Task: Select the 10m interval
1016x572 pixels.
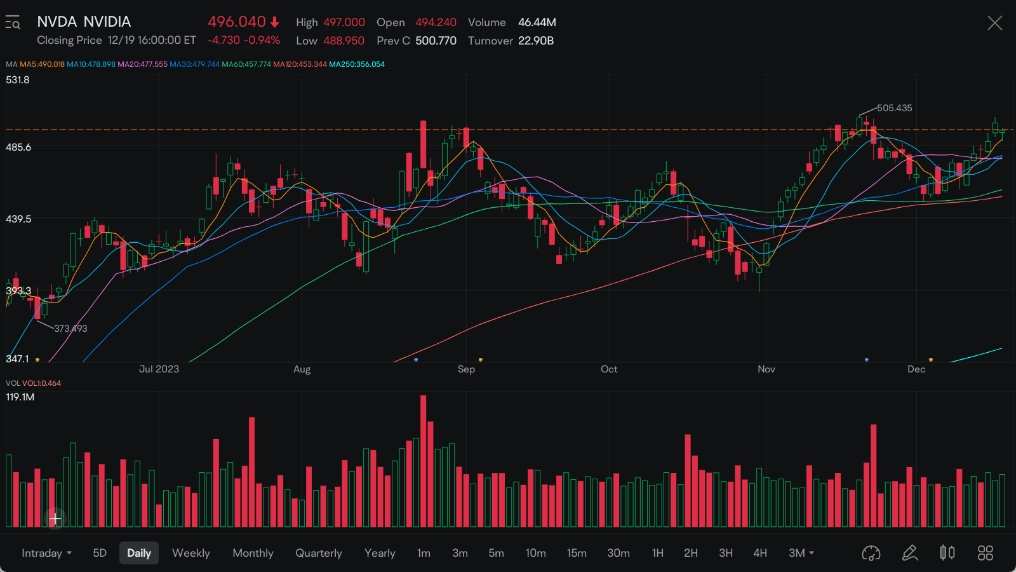Action: point(535,553)
